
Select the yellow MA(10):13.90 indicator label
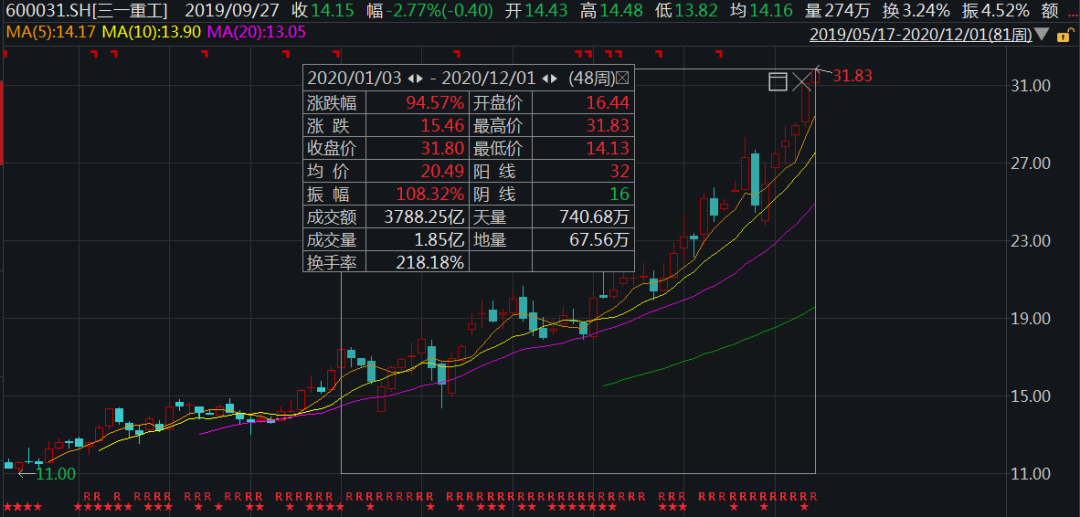tap(144, 32)
